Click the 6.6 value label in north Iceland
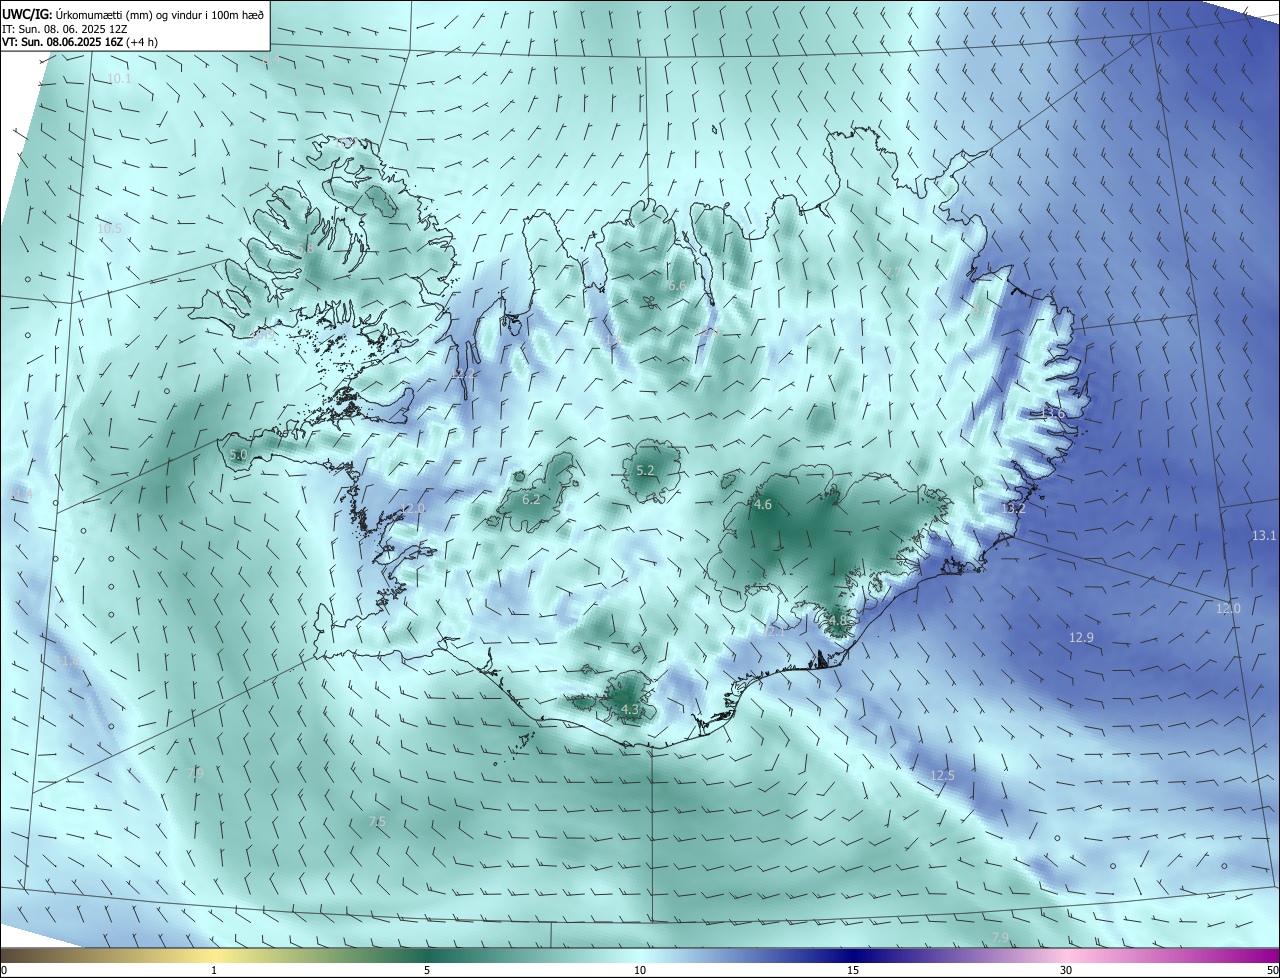 [x=677, y=286]
